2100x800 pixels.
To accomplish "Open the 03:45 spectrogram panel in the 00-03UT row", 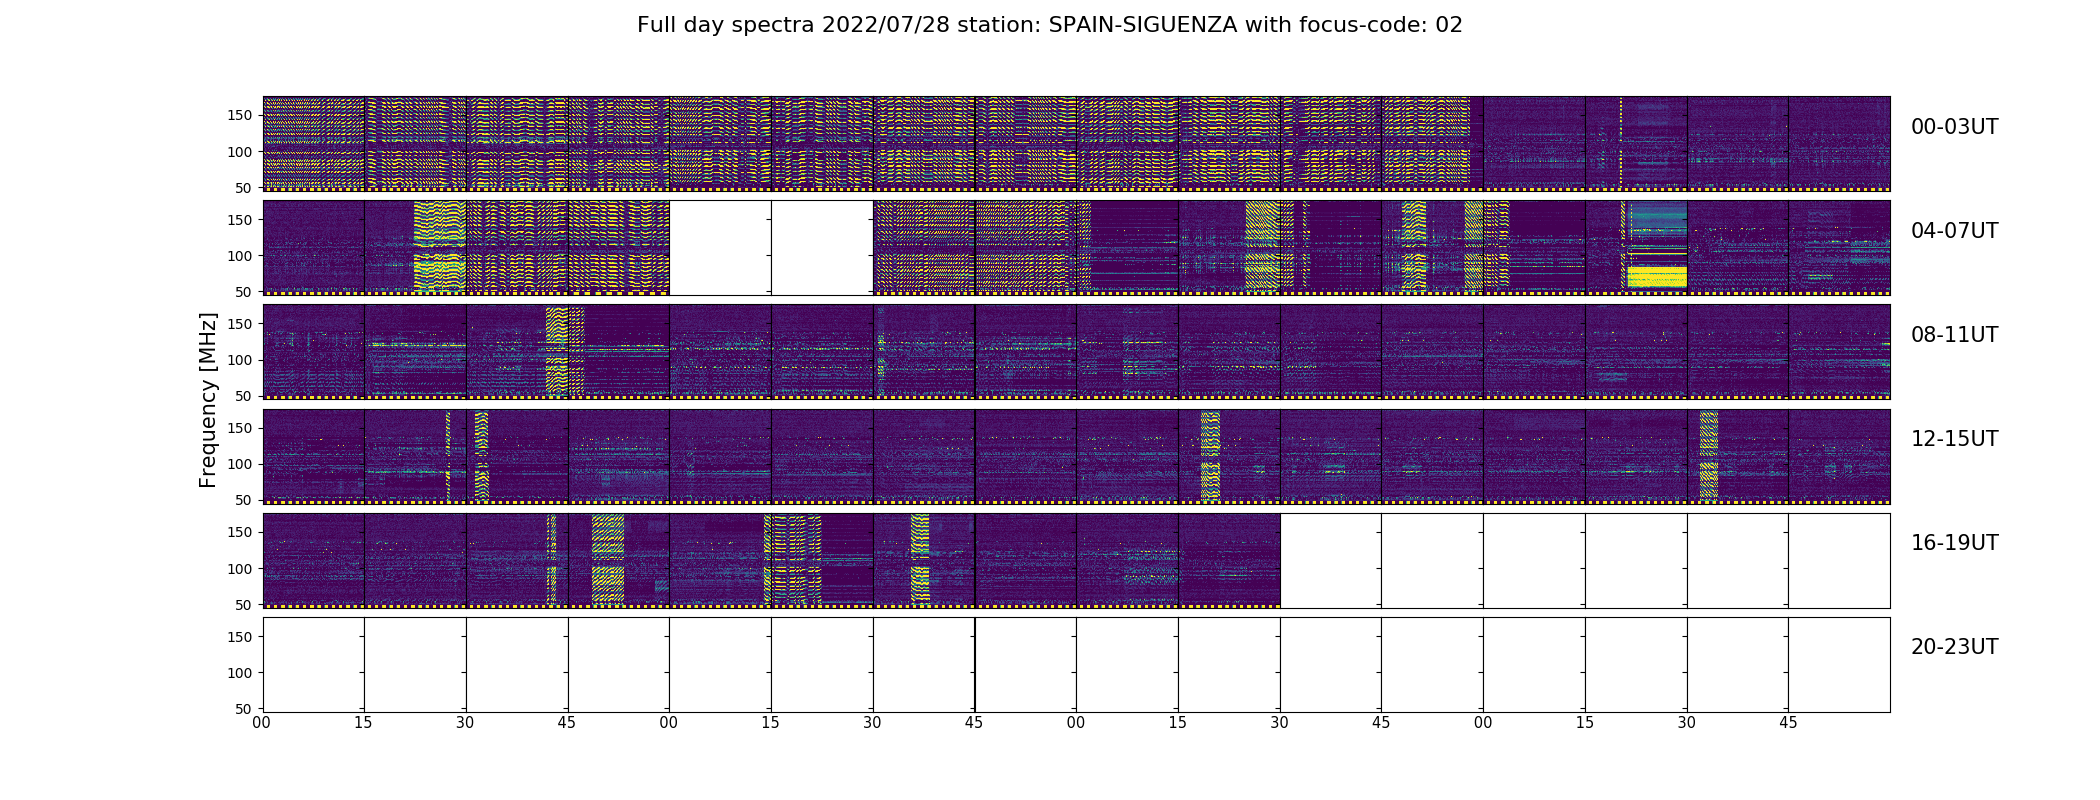I will (1839, 144).
